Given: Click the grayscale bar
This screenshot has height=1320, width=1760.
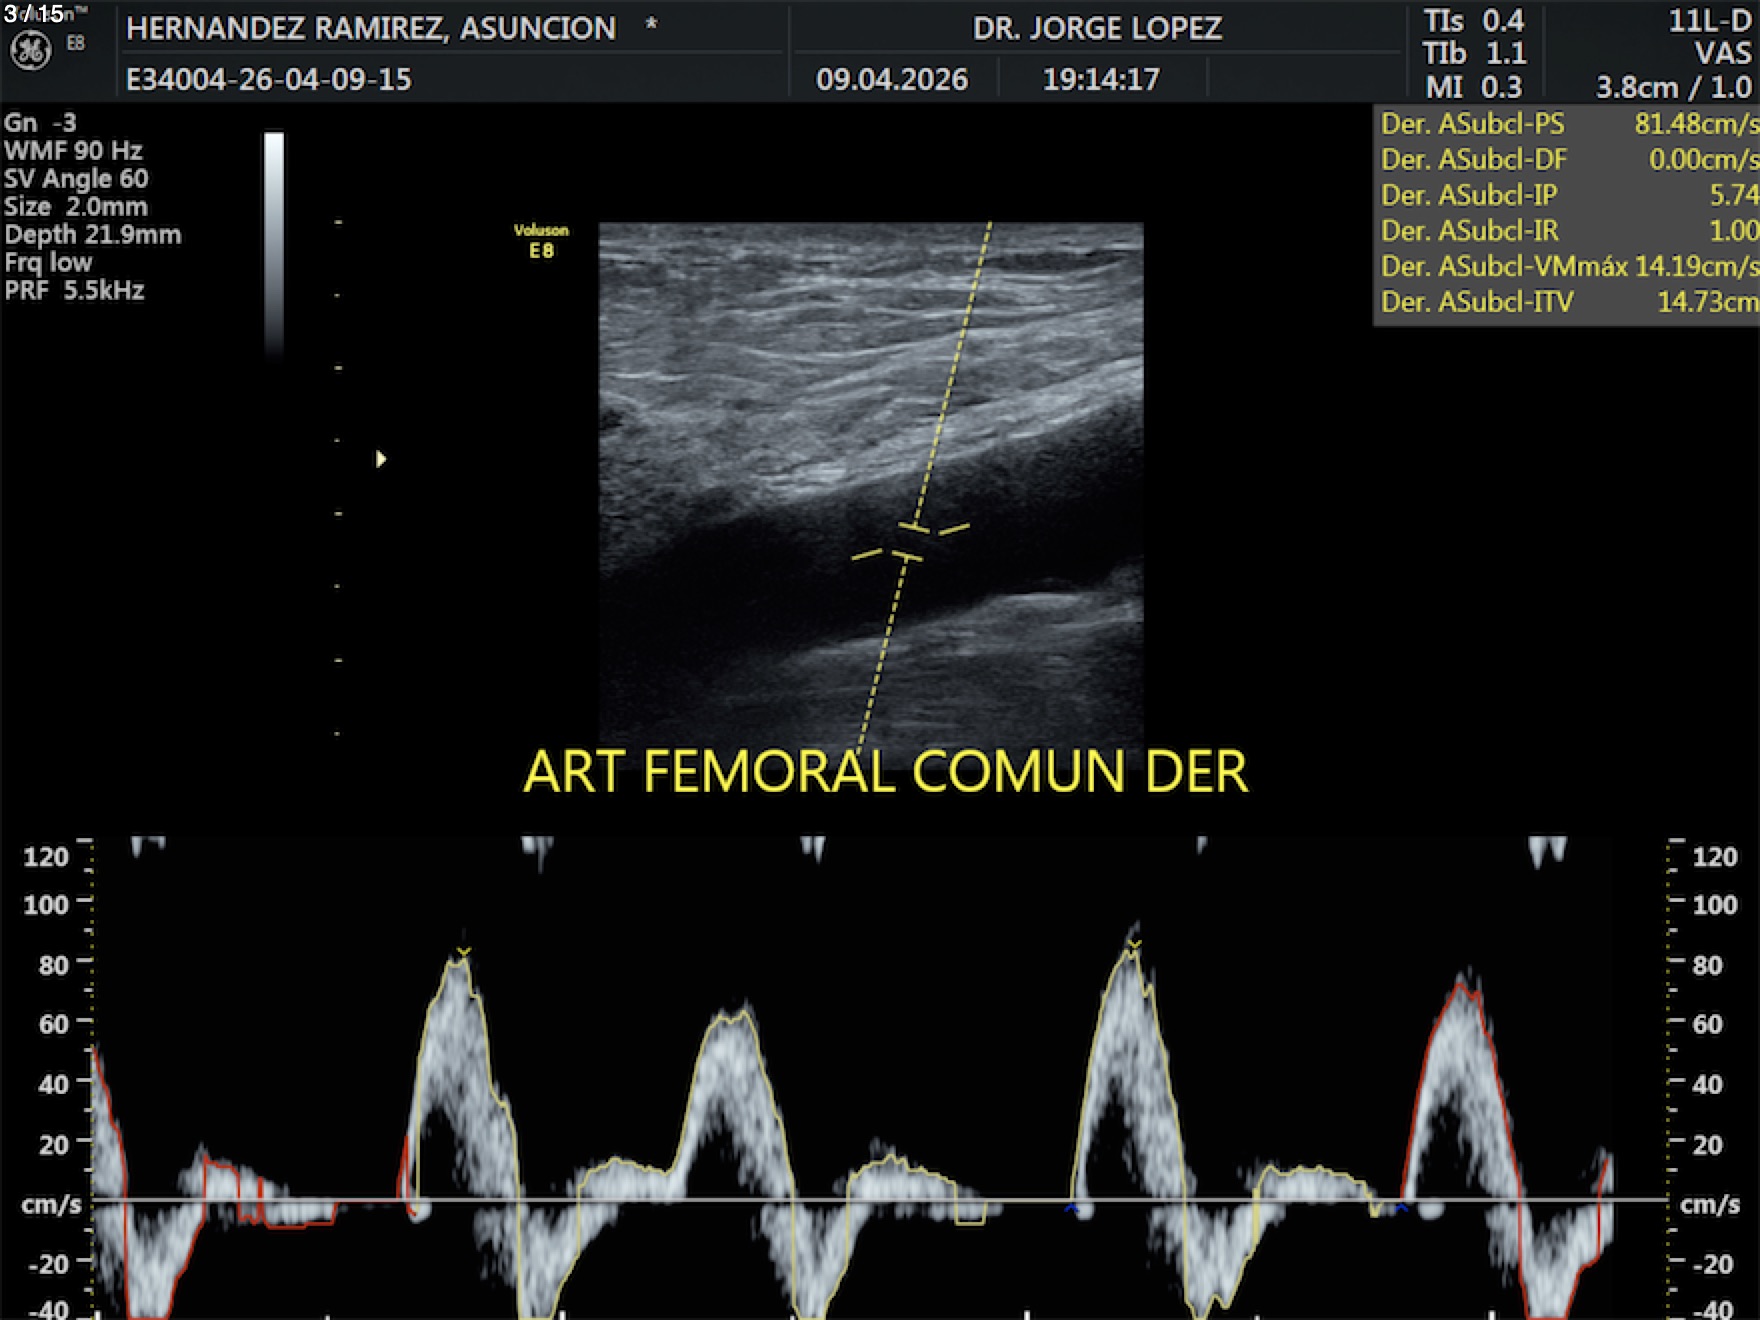Looking at the screenshot, I should pos(274,242).
